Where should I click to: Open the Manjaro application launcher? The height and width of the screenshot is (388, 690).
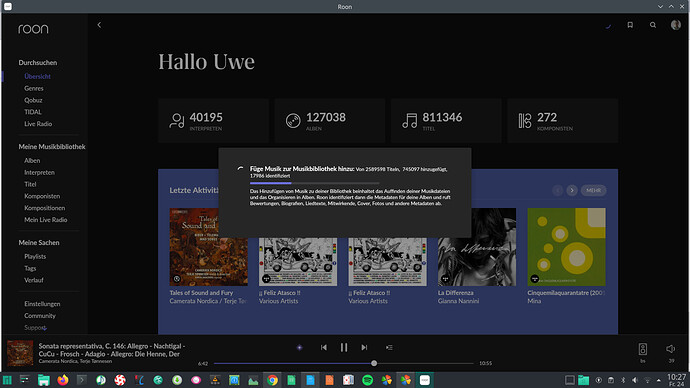click(7, 380)
